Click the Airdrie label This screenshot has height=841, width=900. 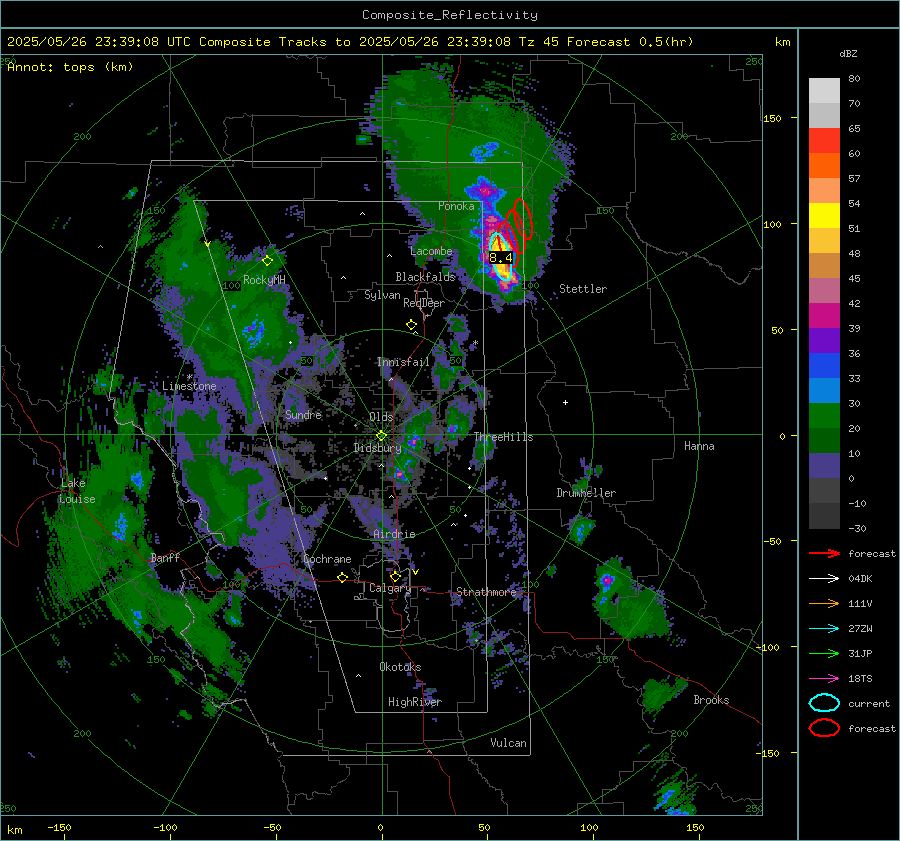click(394, 534)
